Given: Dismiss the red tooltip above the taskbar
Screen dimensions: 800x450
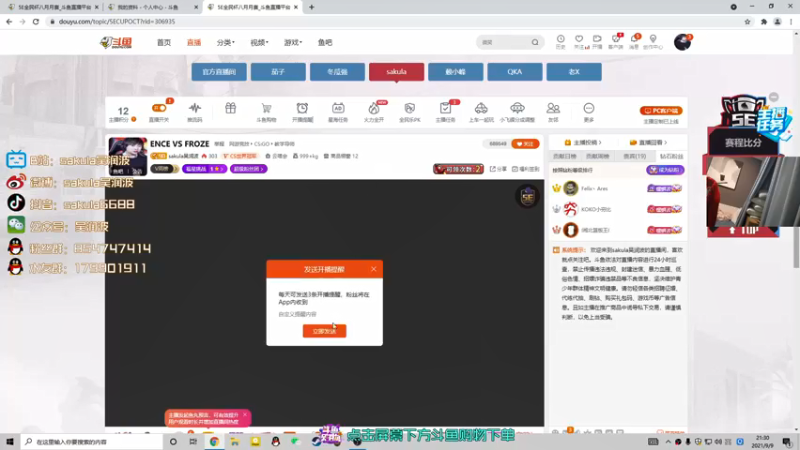Looking at the screenshot, I should pos(245,415).
